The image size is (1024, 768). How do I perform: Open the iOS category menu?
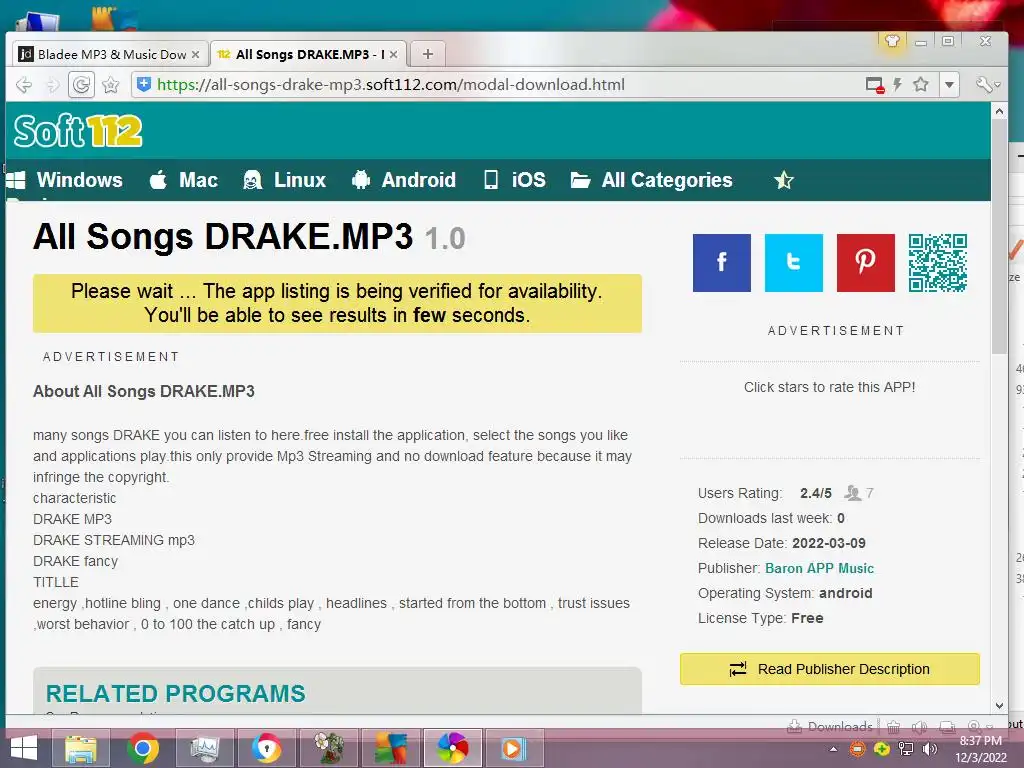click(x=515, y=180)
